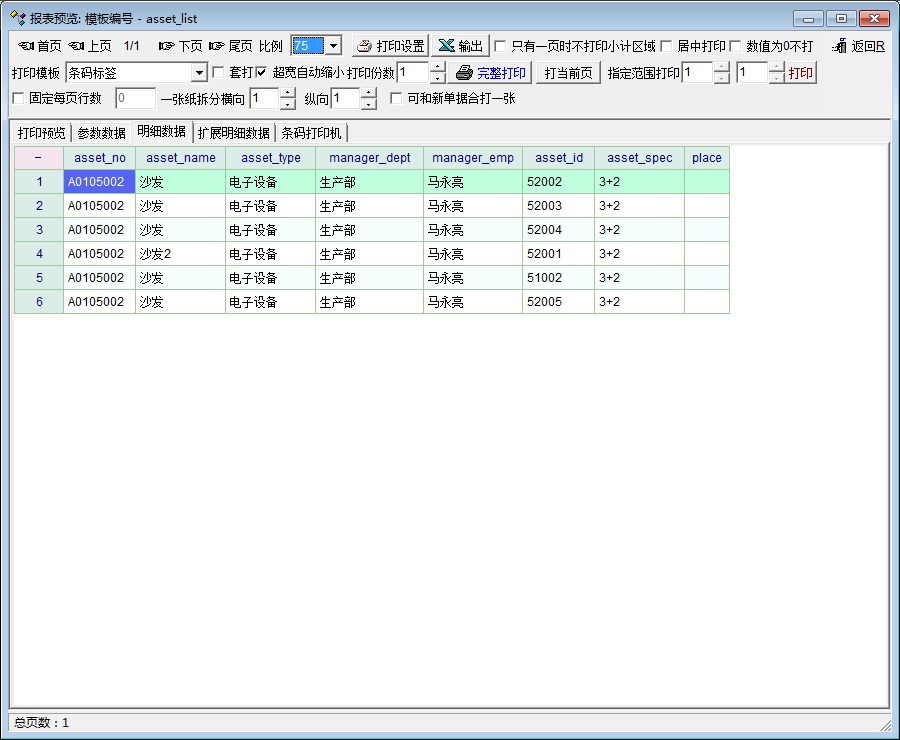The height and width of the screenshot is (740, 900).
Task: Click the Excel export (输出) button
Action: coord(460,46)
